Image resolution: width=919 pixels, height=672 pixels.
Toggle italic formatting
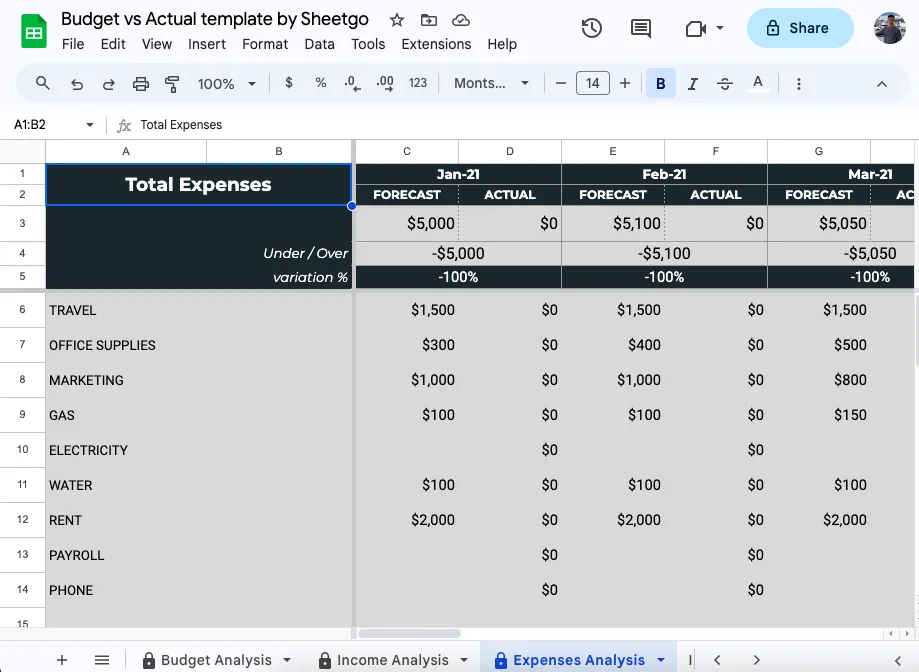pos(692,84)
